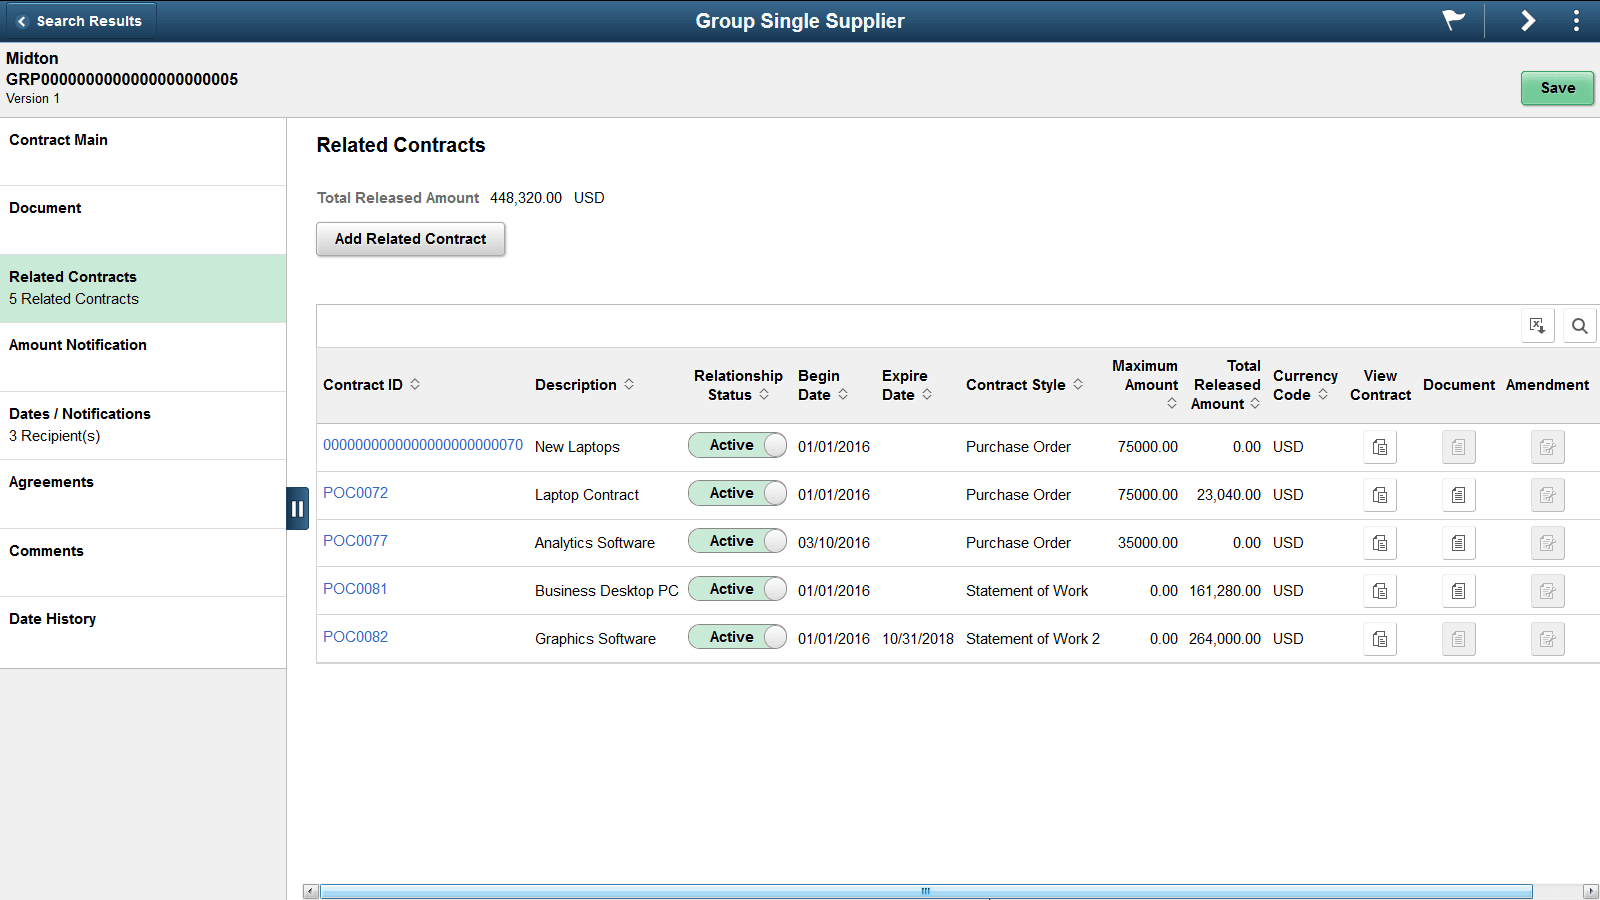Click View Contract icon for Graphics Software row
The height and width of the screenshot is (900, 1600).
1380,639
